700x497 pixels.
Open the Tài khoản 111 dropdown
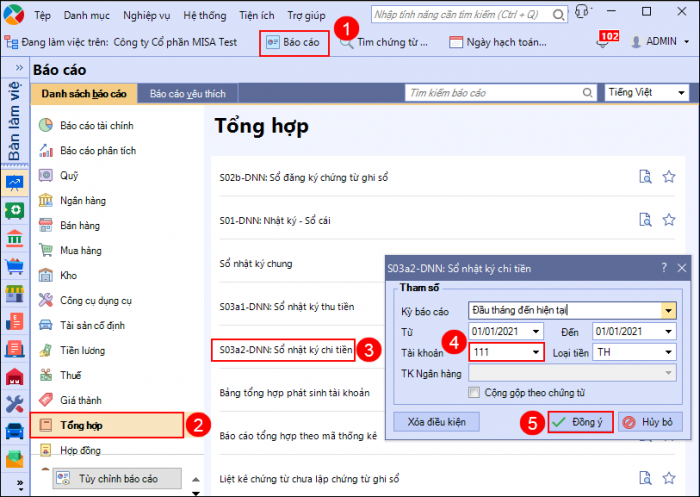tap(537, 352)
